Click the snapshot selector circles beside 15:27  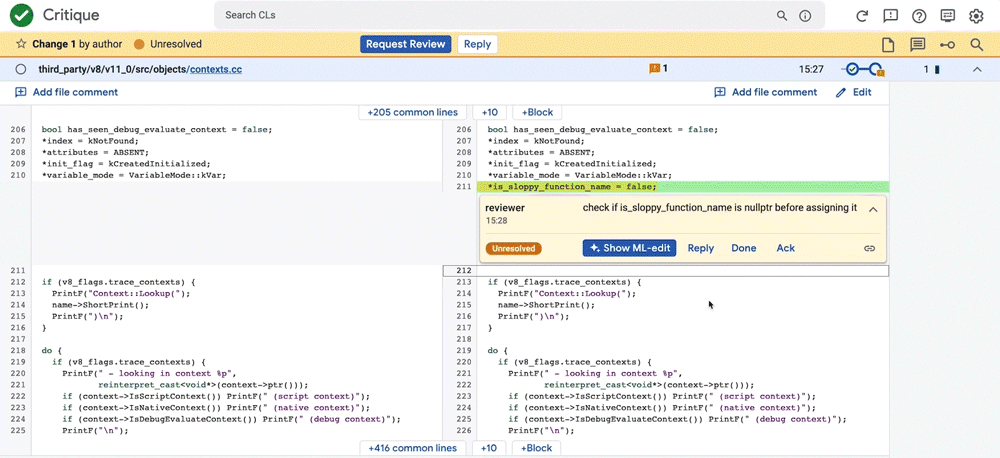coord(862,69)
